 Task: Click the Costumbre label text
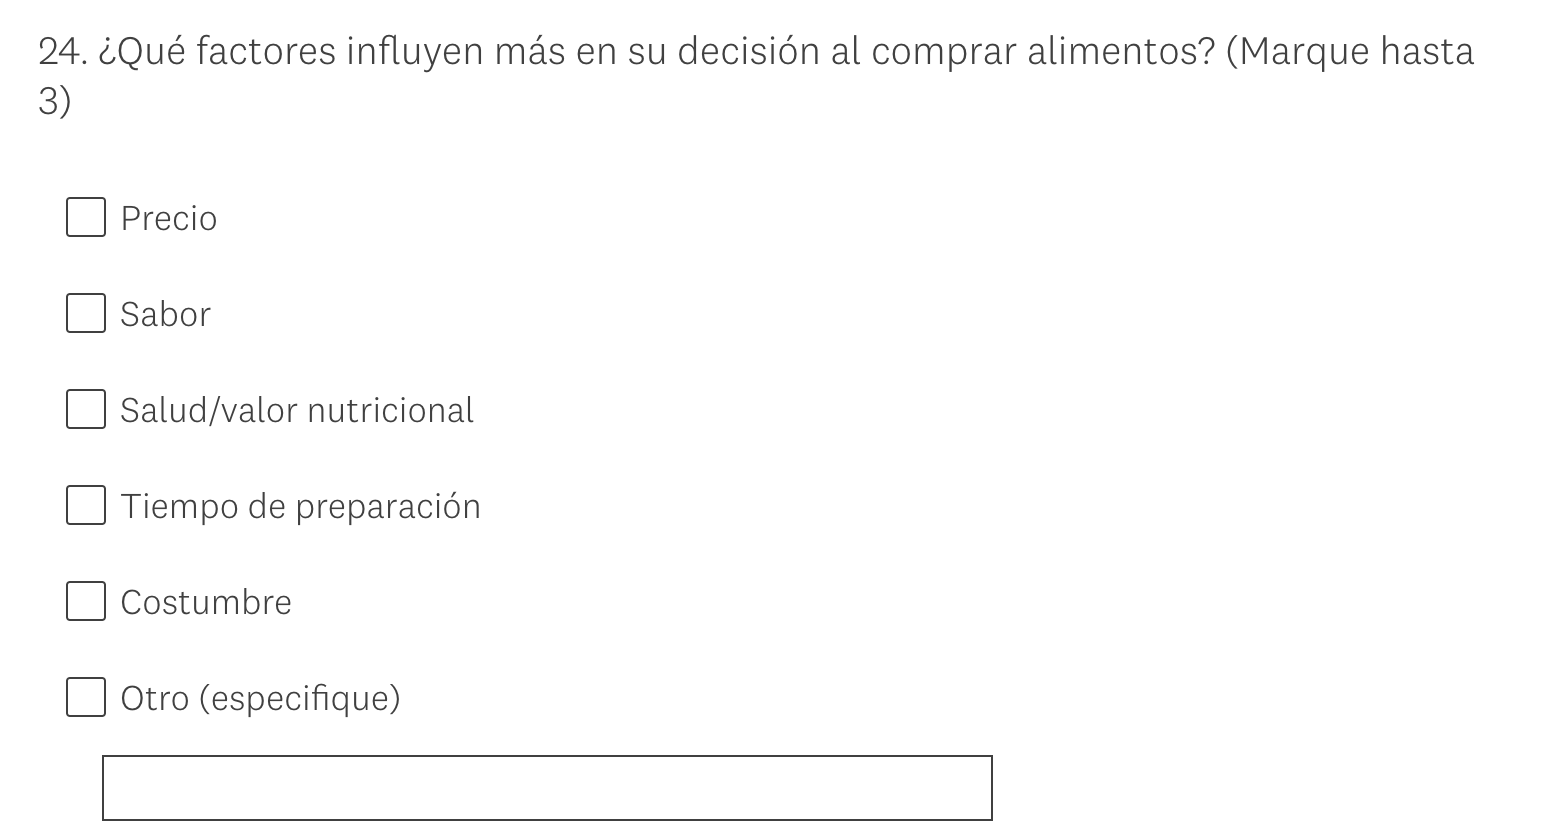coord(206,603)
